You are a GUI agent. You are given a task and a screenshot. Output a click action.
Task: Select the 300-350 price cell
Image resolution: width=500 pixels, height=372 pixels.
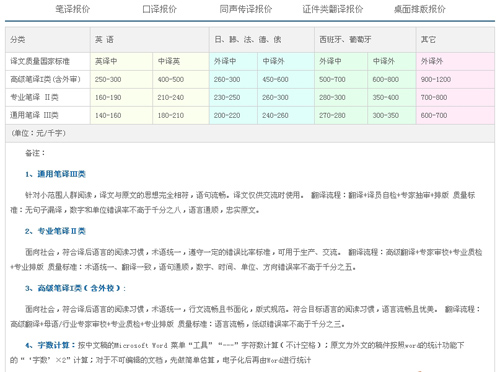[392, 115]
